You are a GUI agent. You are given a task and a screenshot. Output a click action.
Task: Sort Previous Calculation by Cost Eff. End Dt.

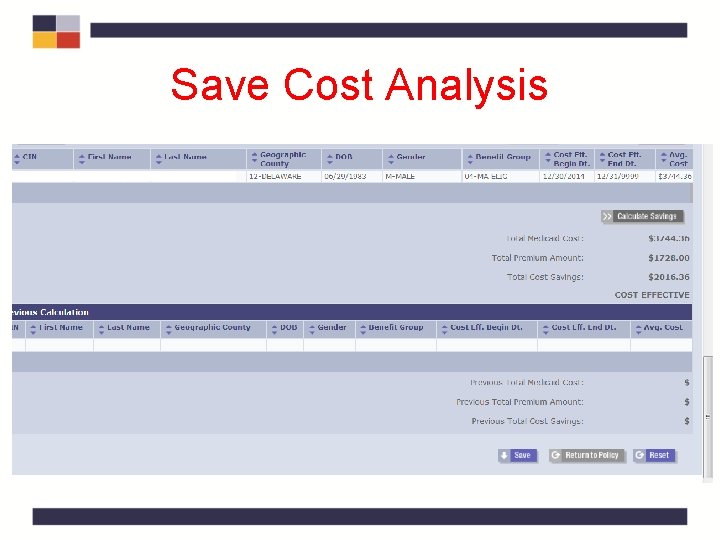click(x=546, y=329)
